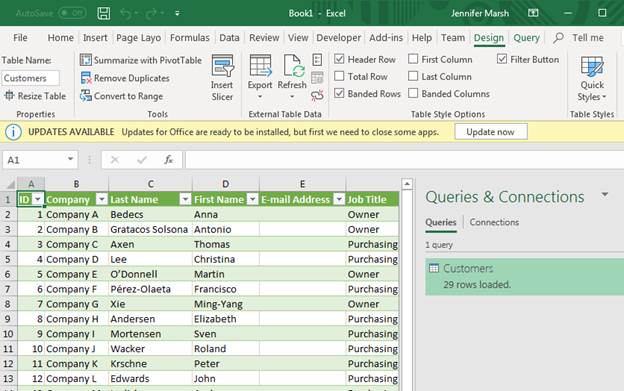Open the First Name filter dropdown
This screenshot has width=624, height=391.
click(x=252, y=199)
